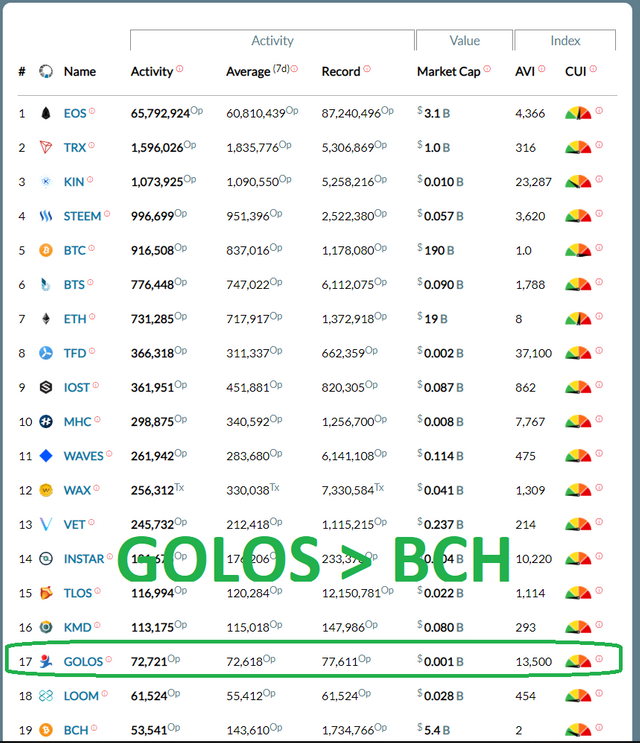The image size is (640, 743).
Task: Select the Index group tab
Action: (x=565, y=41)
